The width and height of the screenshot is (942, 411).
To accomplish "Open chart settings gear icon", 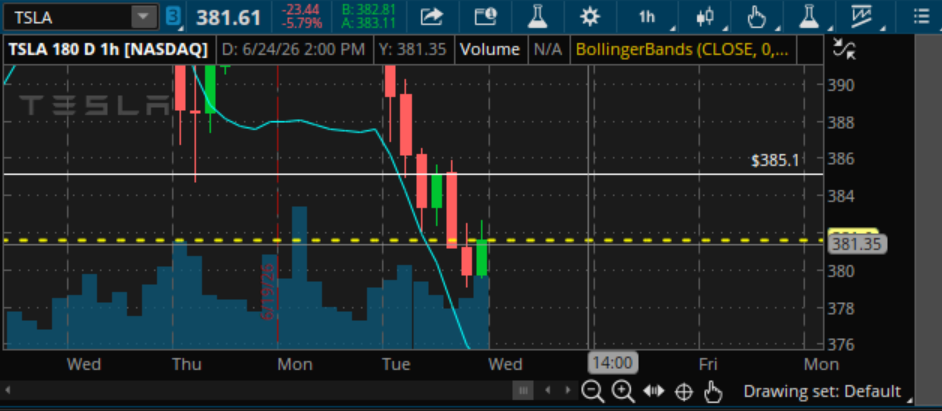I will point(590,17).
